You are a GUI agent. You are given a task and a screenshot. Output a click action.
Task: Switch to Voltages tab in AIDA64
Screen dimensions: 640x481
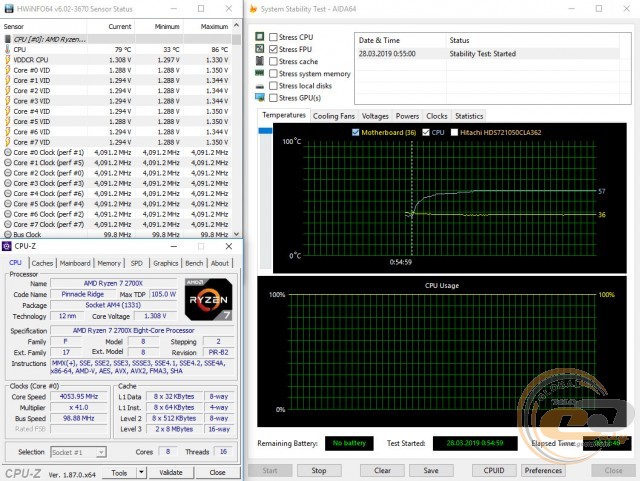click(x=375, y=116)
